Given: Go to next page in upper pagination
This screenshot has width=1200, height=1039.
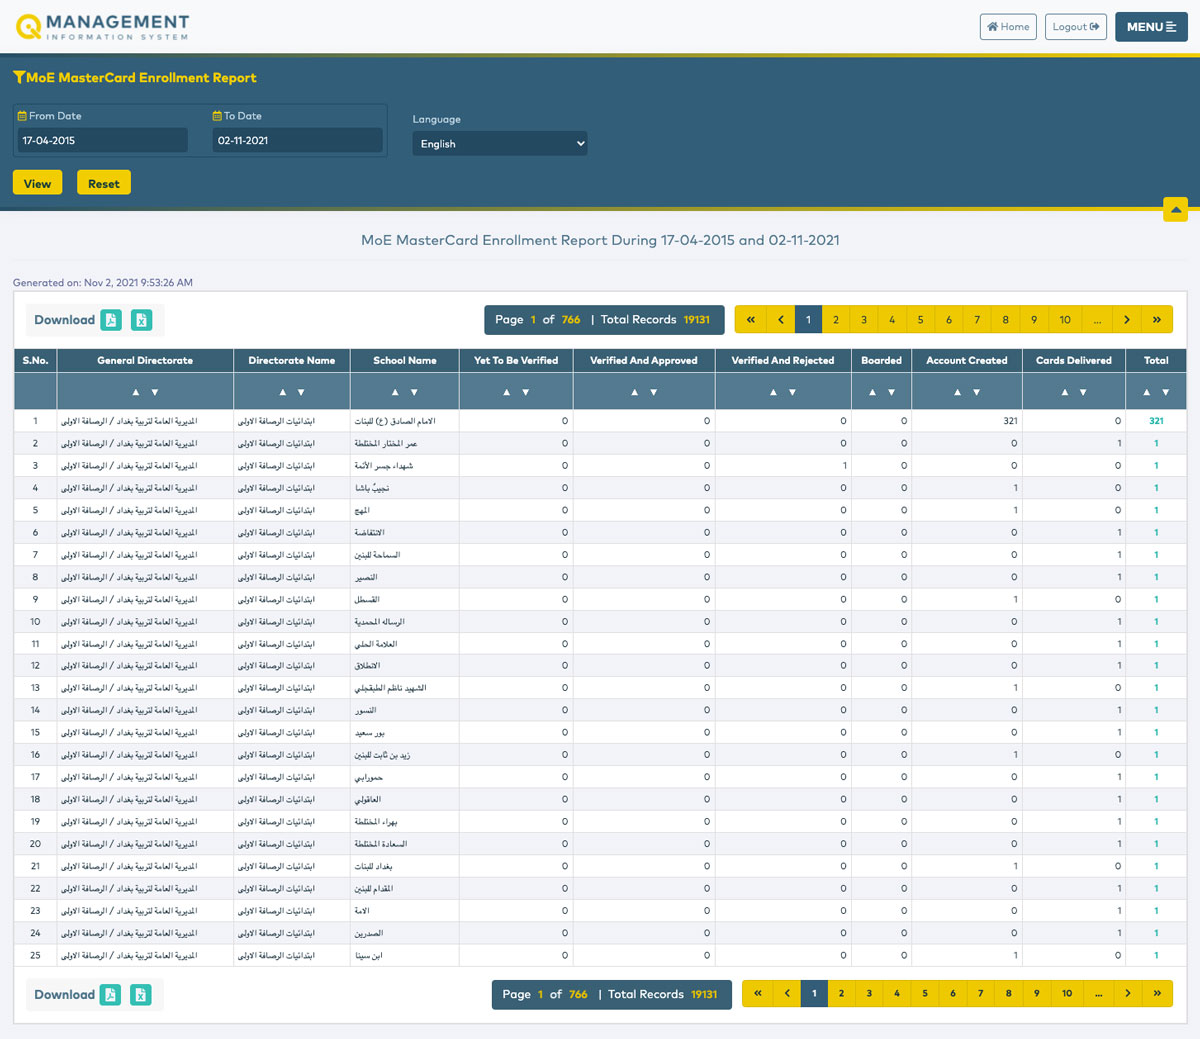Looking at the screenshot, I should 1127,320.
